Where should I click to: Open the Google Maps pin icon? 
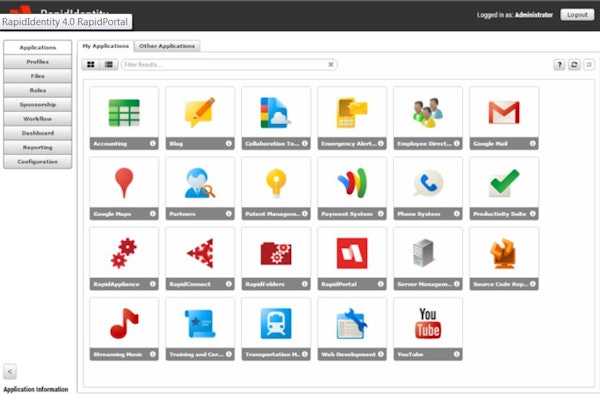[x=124, y=183]
